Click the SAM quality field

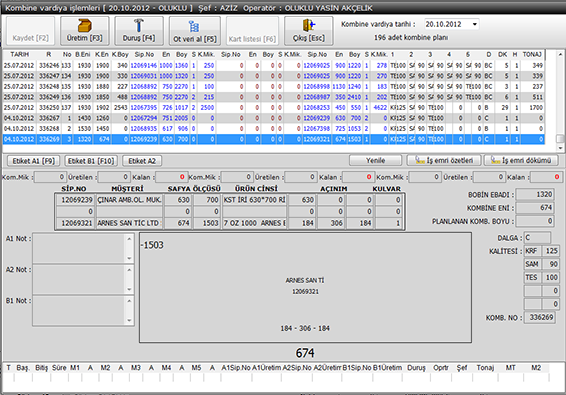532,264
